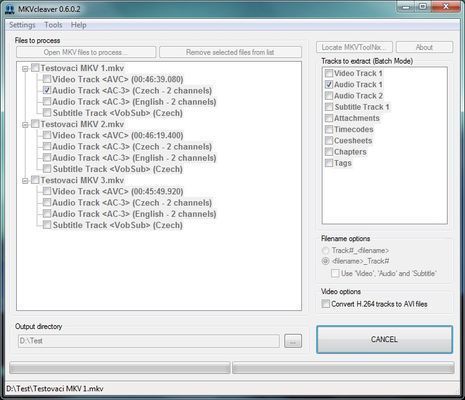Uncheck Czech Audio Track under Testovaci MKV 1
Screen dimensions: 465x400
(x=47, y=90)
